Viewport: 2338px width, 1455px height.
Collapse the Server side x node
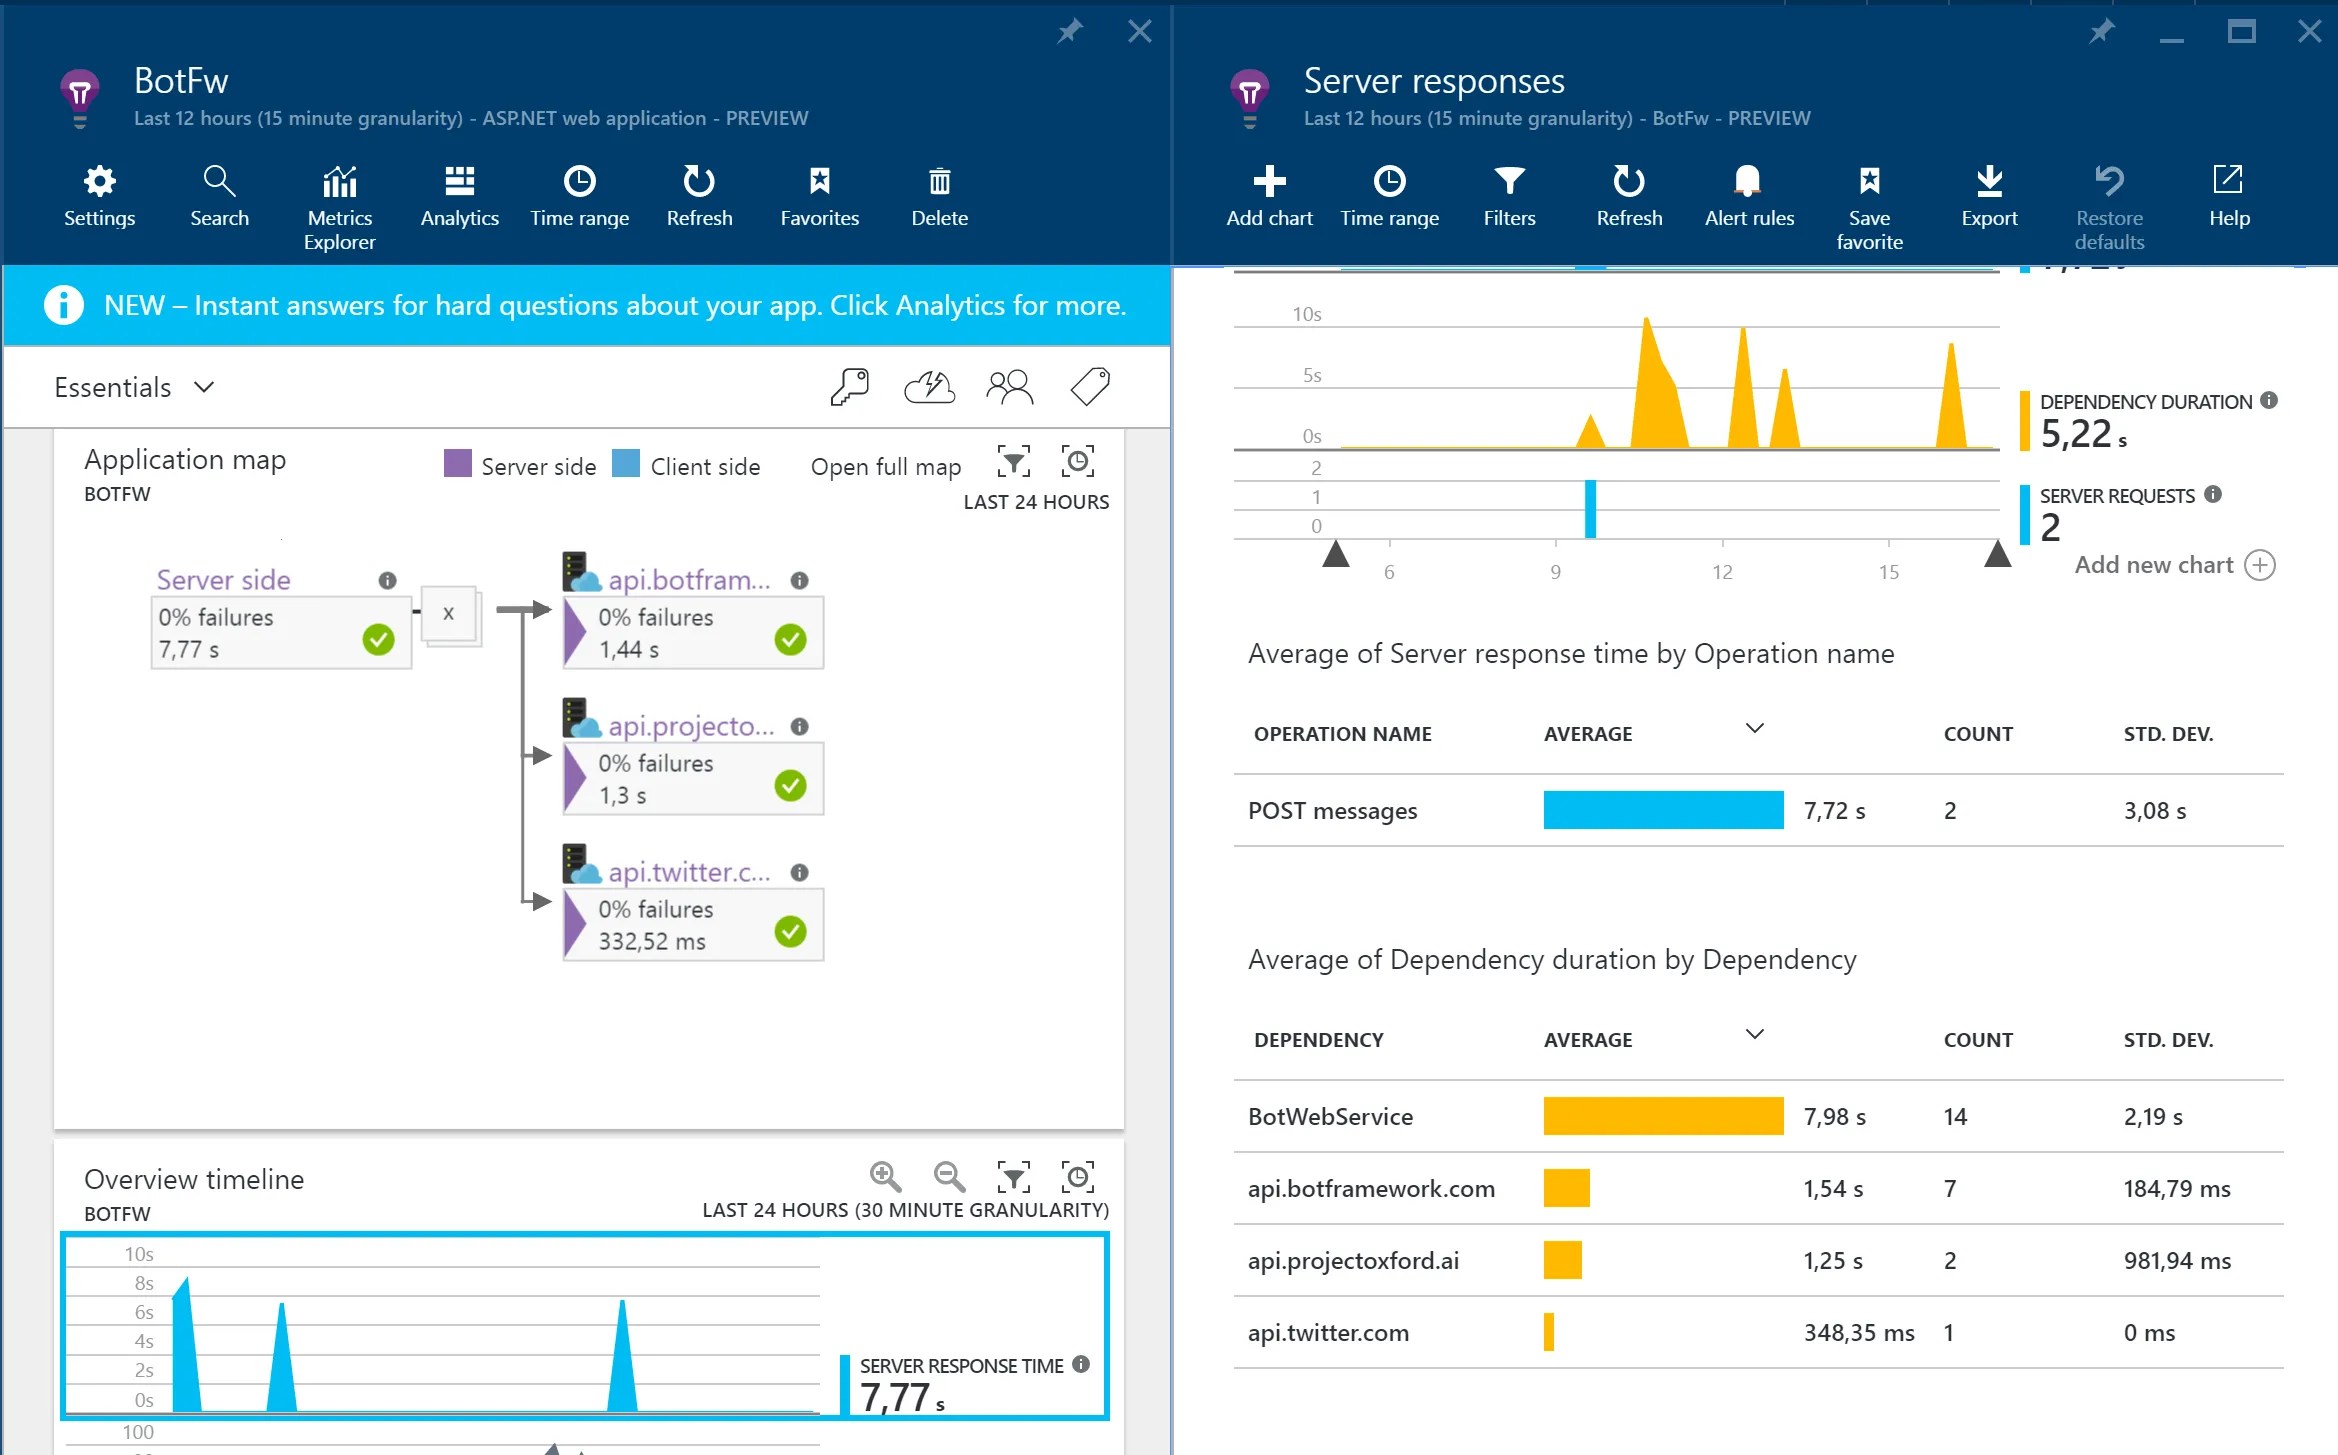pyautogui.click(x=449, y=613)
